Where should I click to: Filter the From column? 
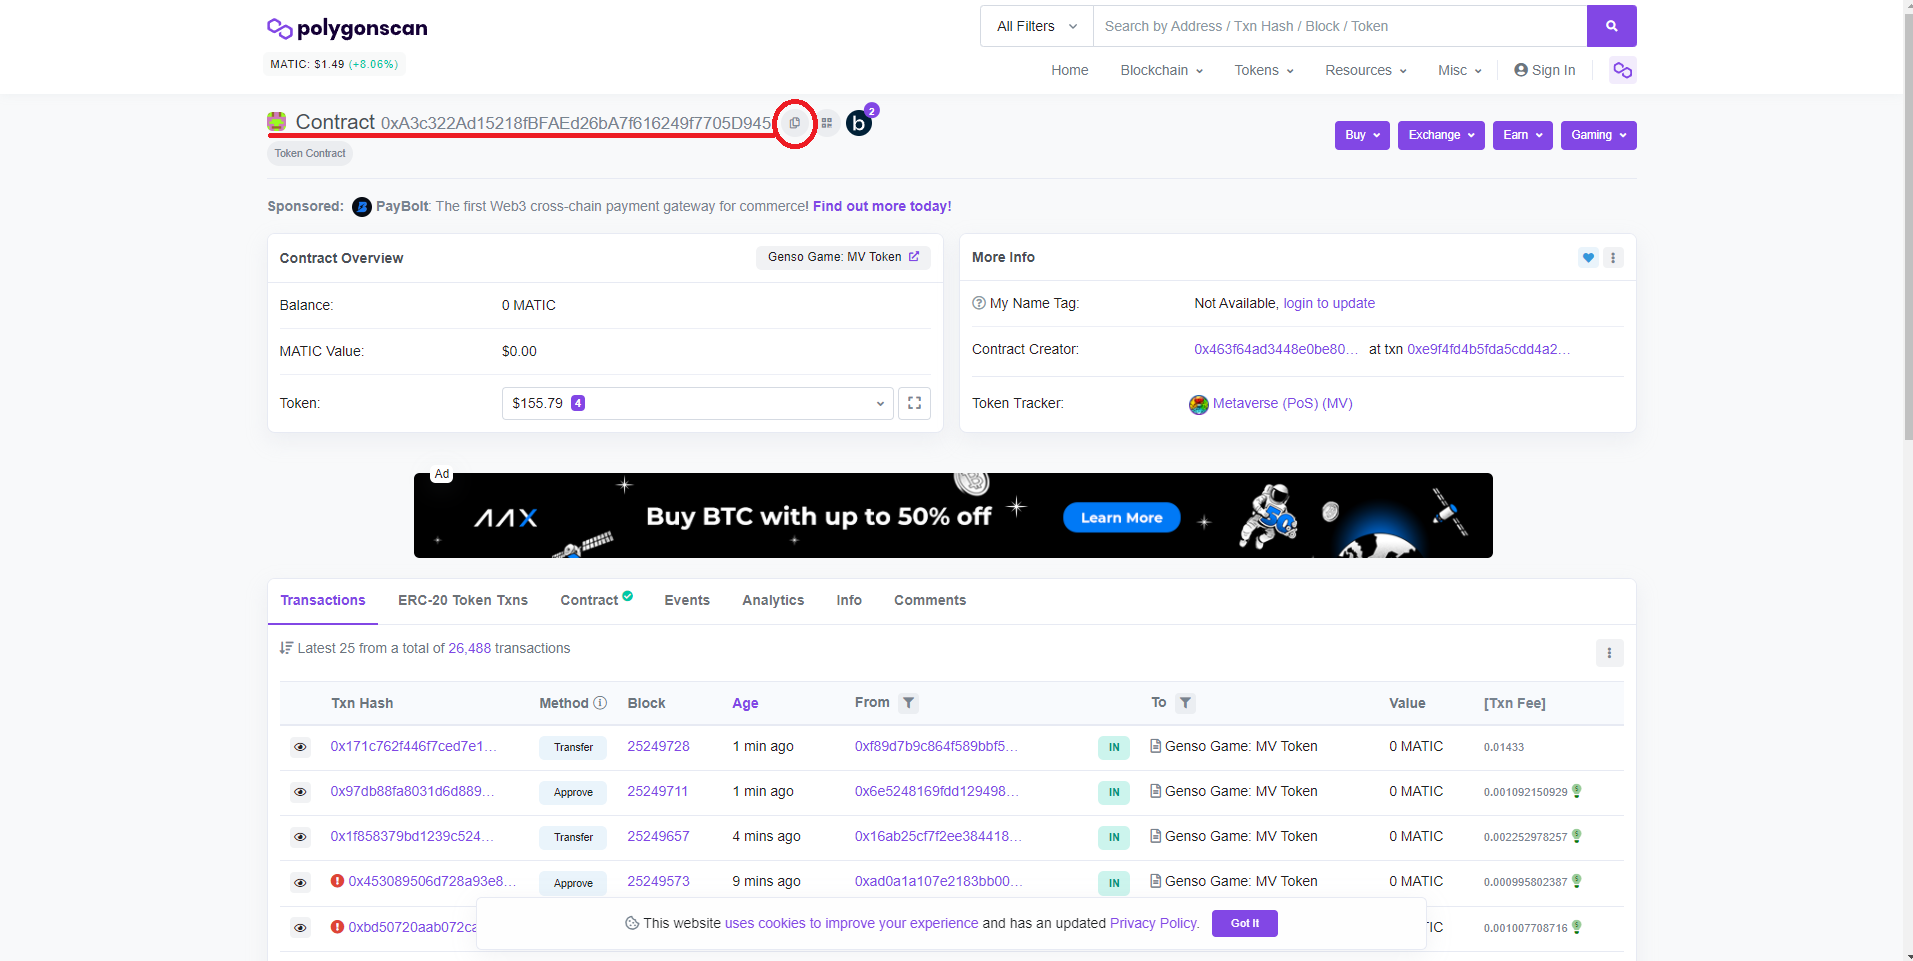(x=908, y=703)
